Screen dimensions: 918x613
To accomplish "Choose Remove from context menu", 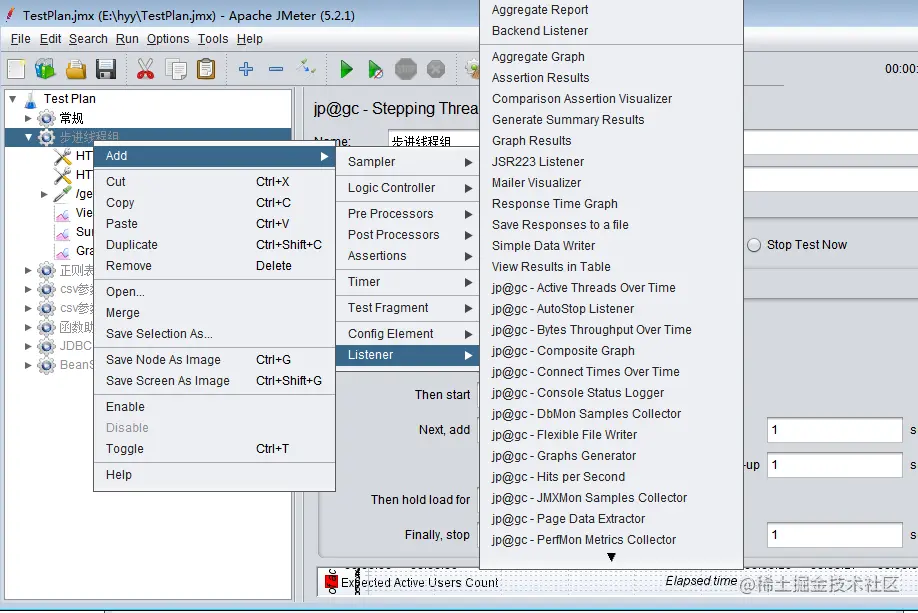I will 214,266.
